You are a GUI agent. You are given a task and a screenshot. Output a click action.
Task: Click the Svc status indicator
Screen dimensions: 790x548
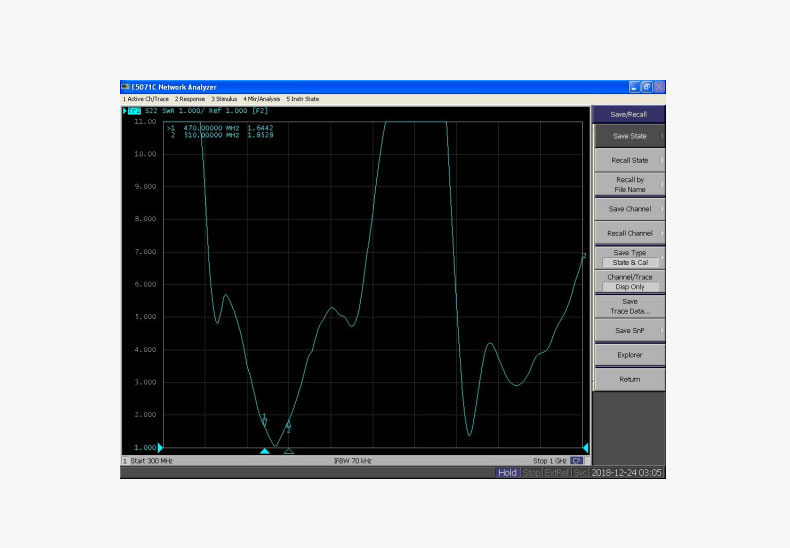(580, 472)
